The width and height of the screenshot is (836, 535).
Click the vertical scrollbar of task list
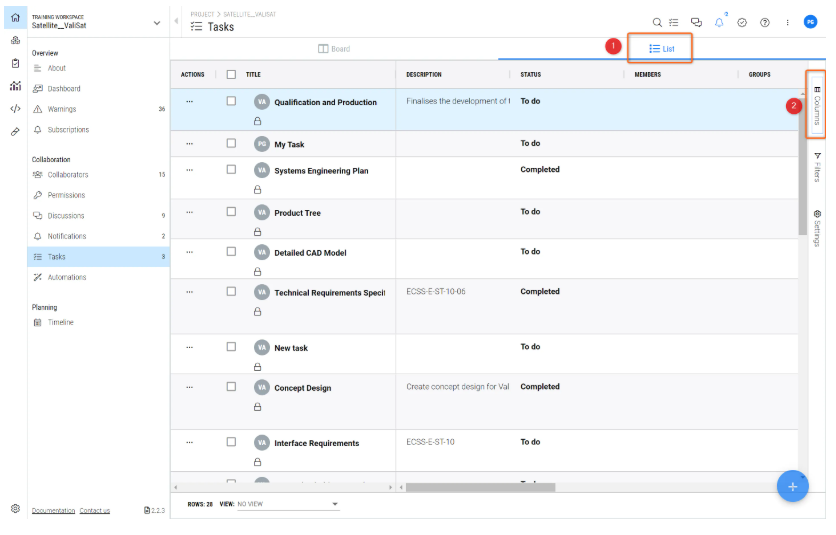[x=802, y=165]
